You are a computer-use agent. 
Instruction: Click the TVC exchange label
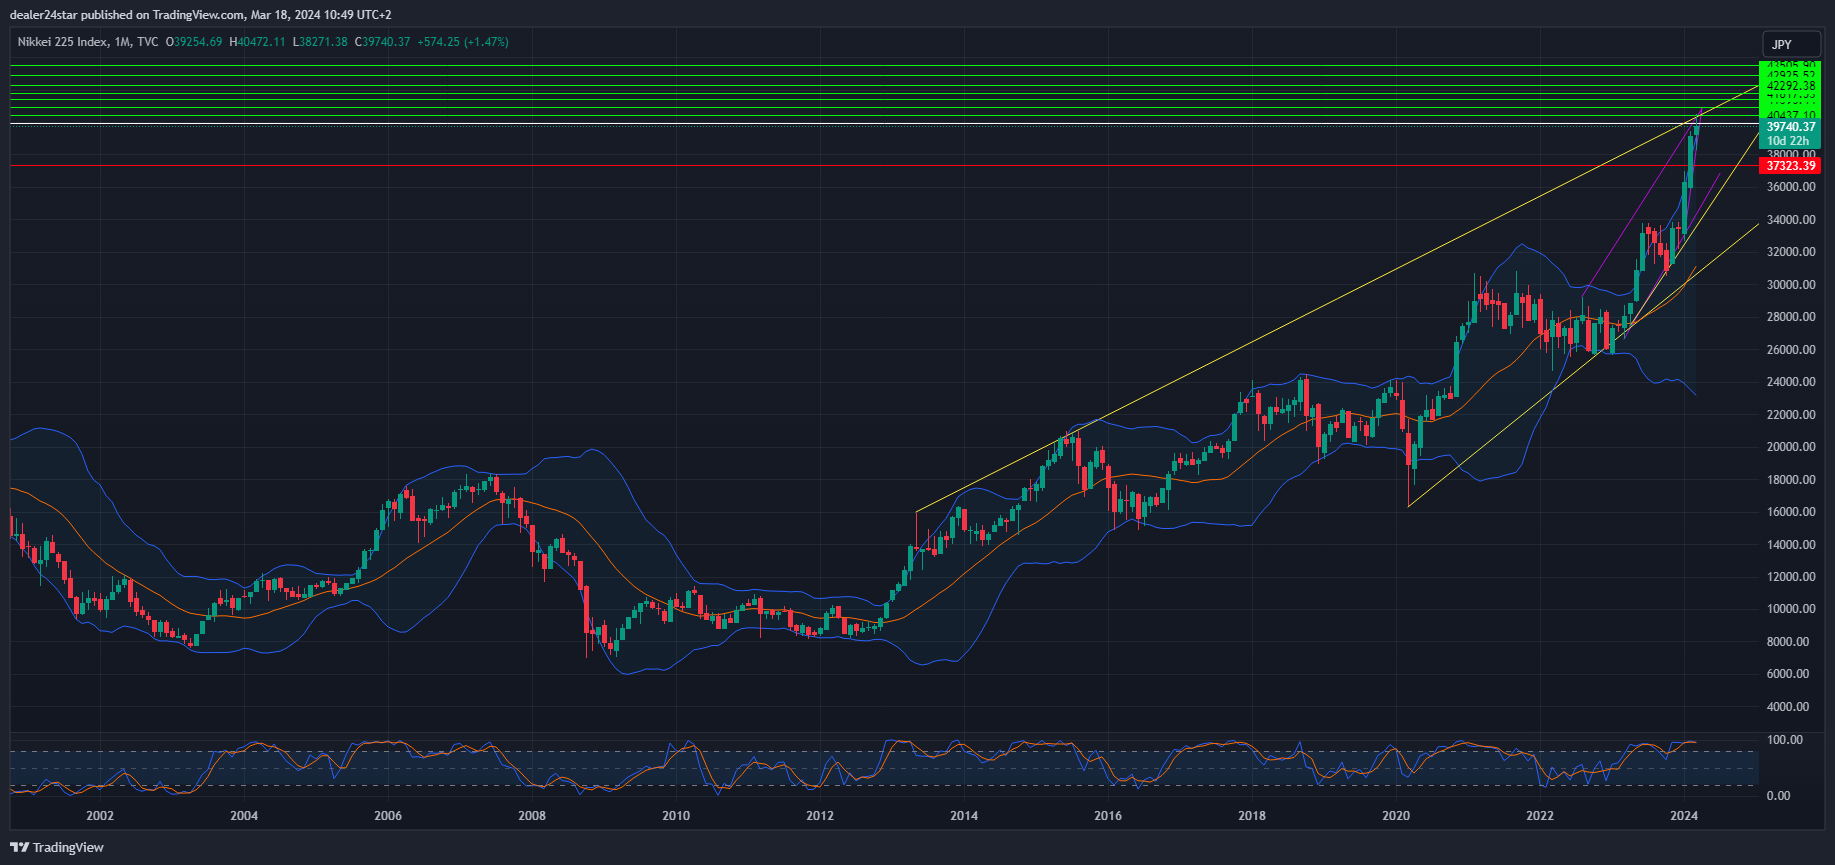pyautogui.click(x=147, y=42)
